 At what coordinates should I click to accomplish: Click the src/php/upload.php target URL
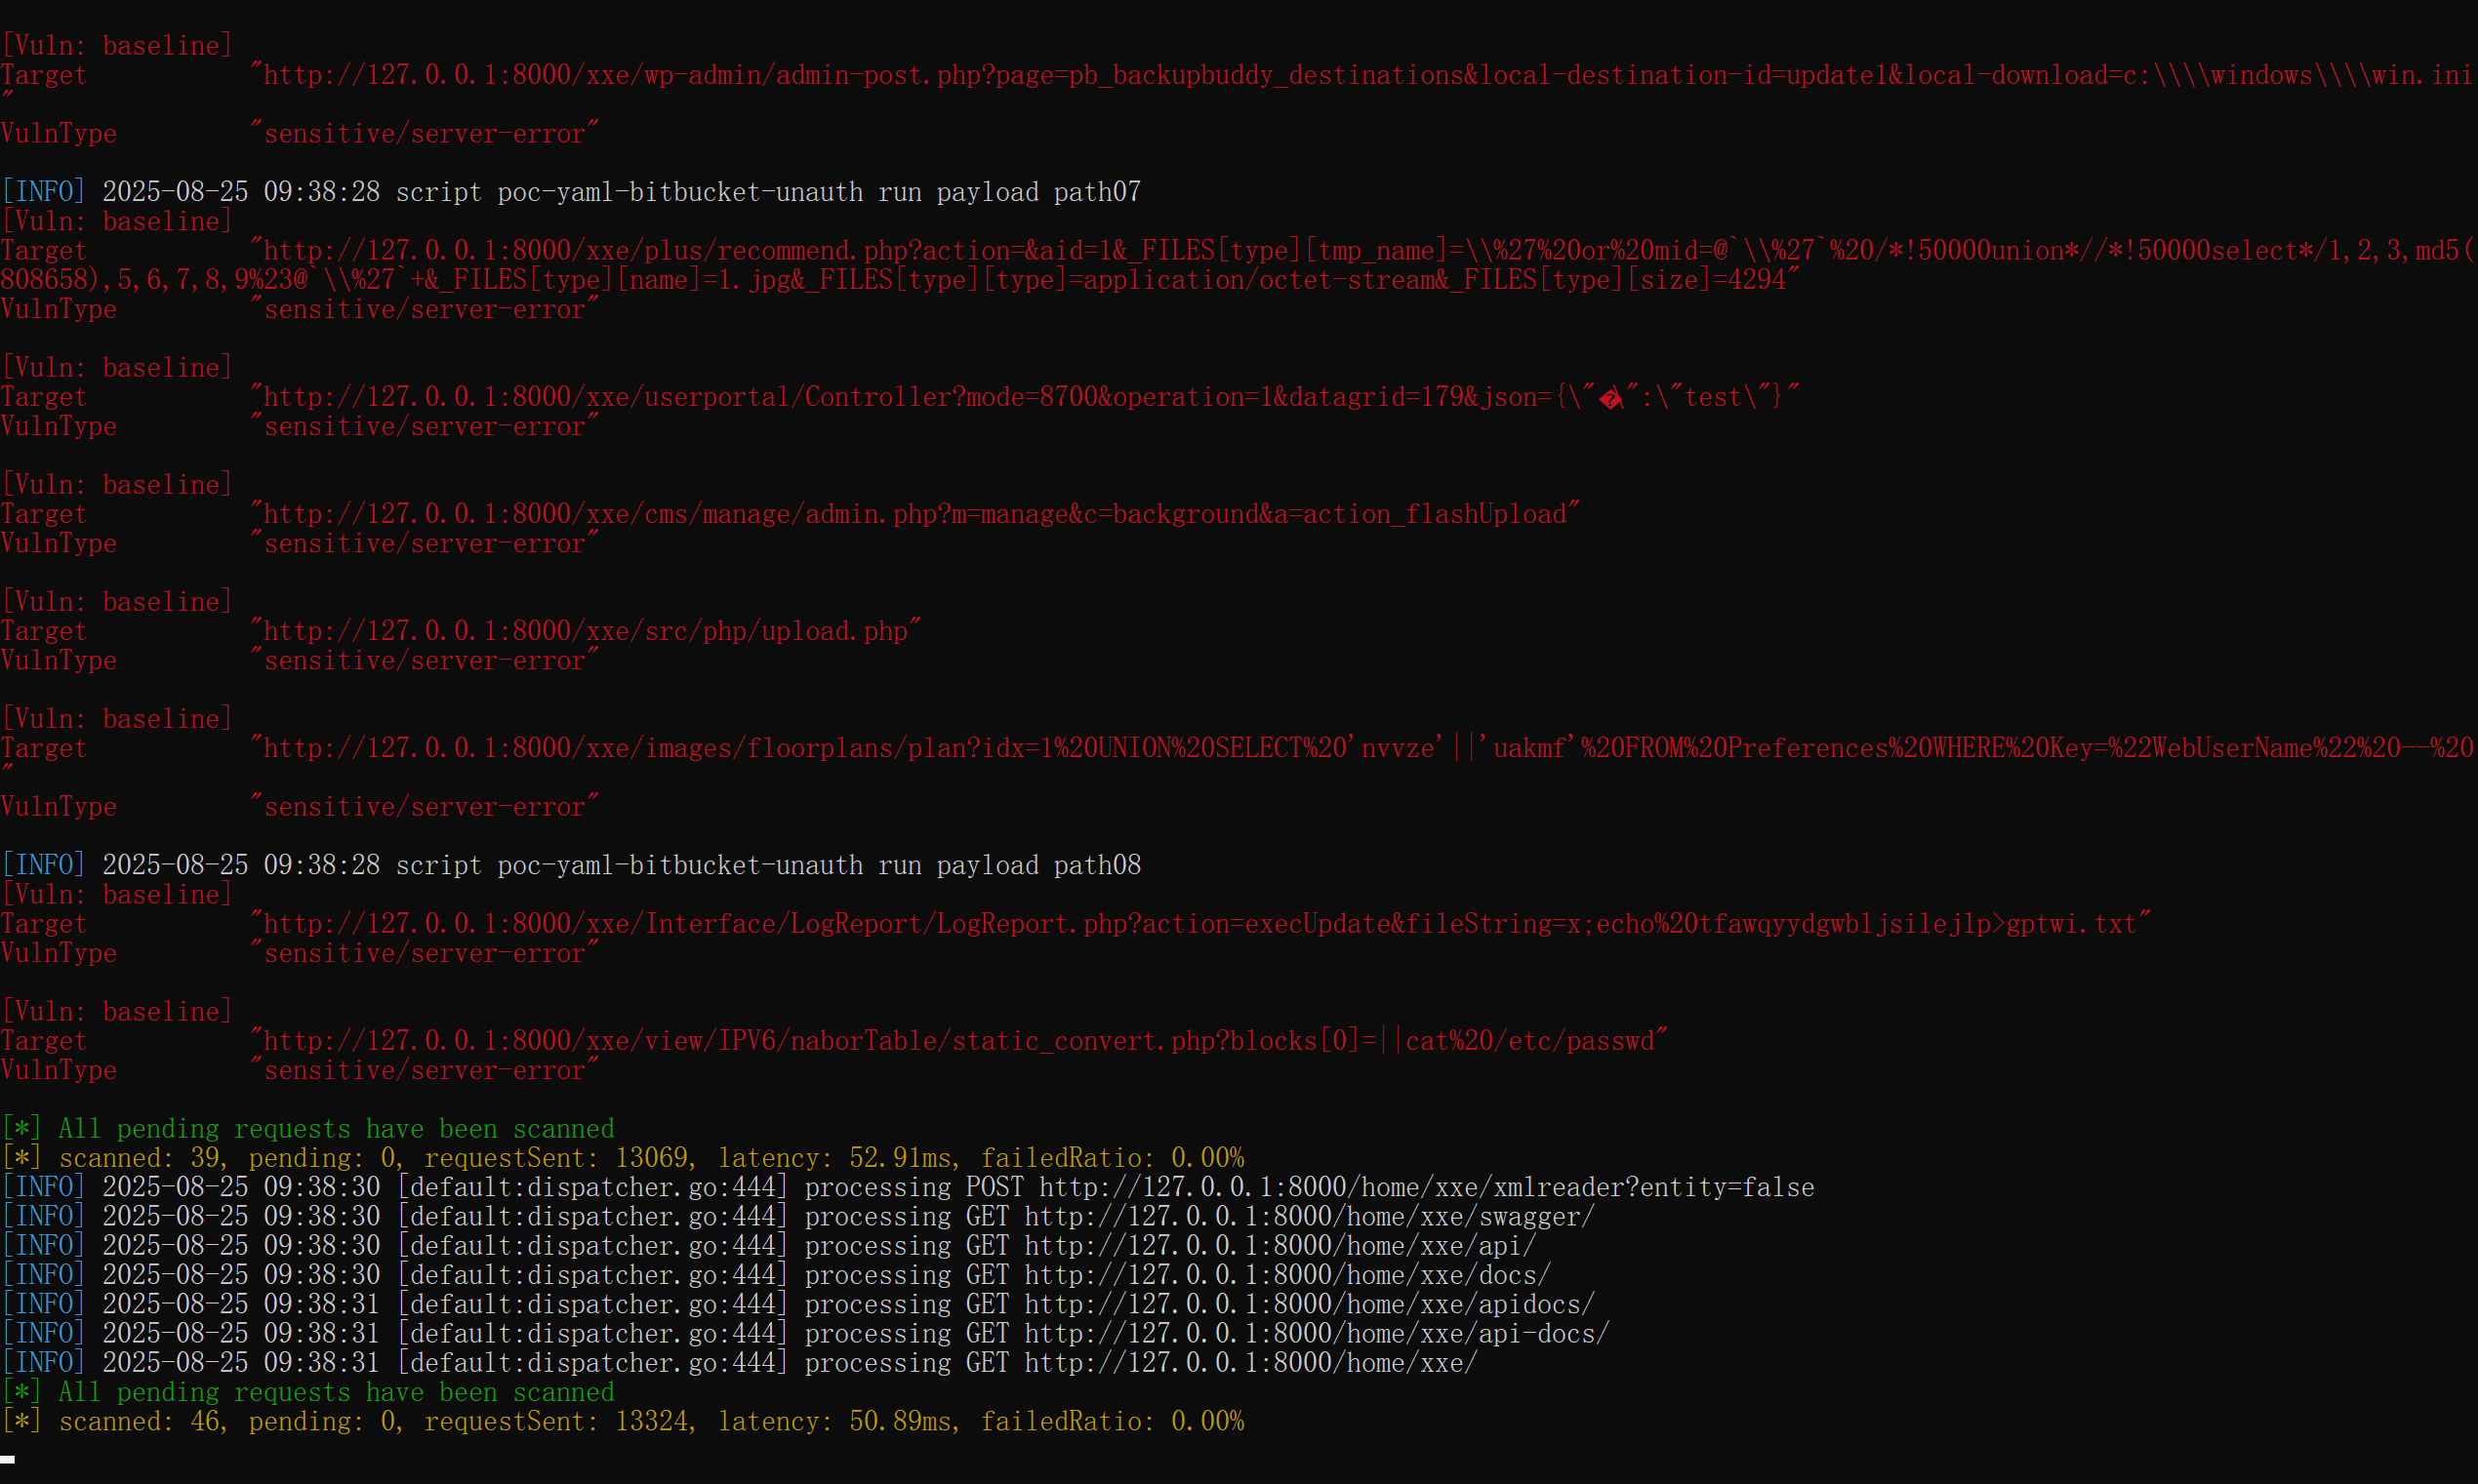click(585, 632)
